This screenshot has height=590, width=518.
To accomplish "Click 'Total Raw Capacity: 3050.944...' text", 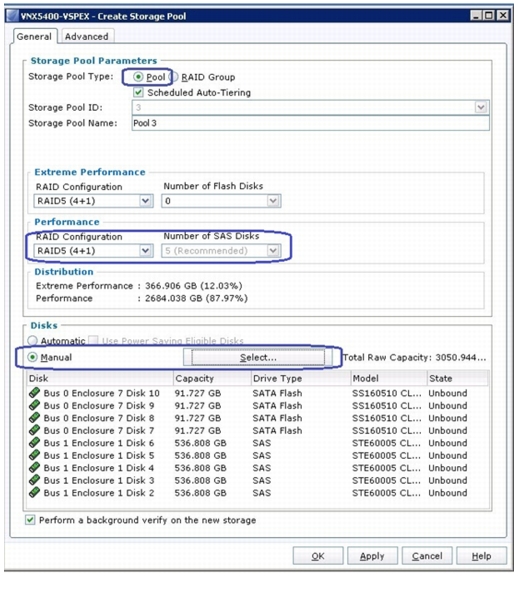I will pos(415,357).
